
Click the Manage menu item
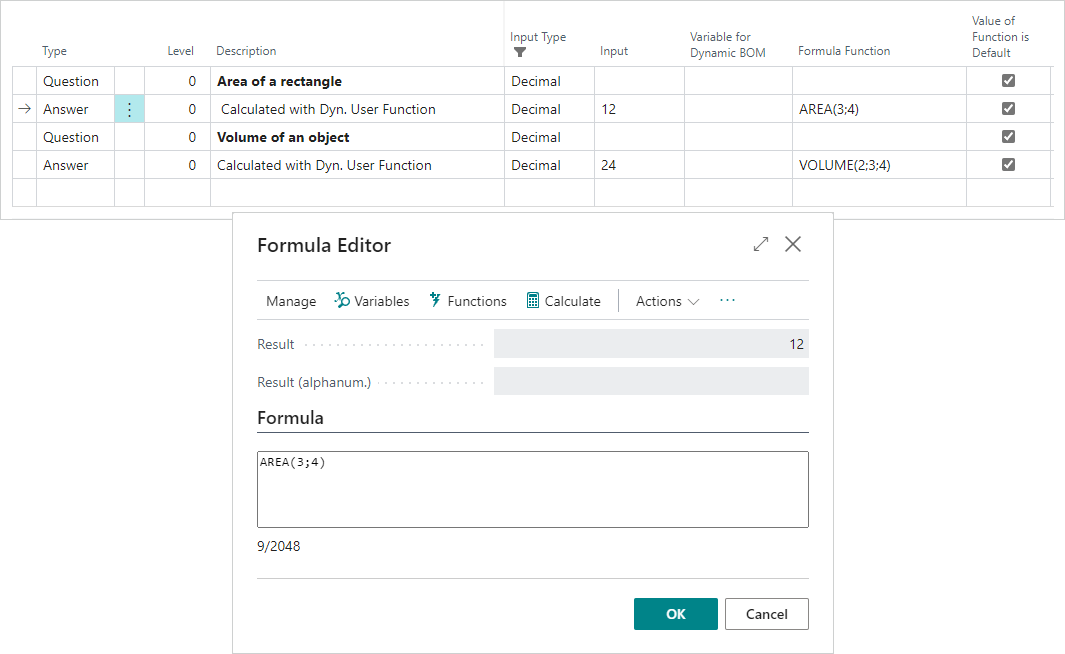point(291,300)
